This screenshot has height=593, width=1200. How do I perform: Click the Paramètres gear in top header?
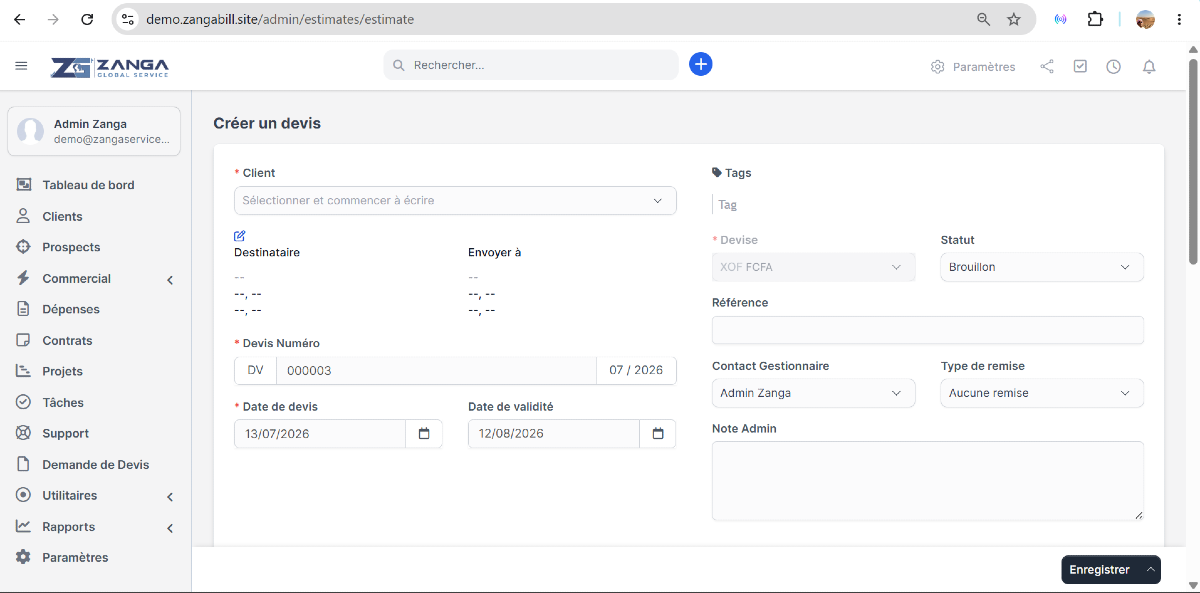[972, 67]
